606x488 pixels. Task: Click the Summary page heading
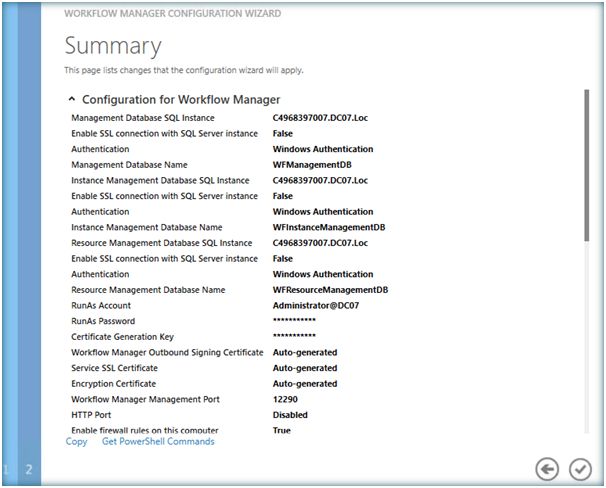[112, 45]
